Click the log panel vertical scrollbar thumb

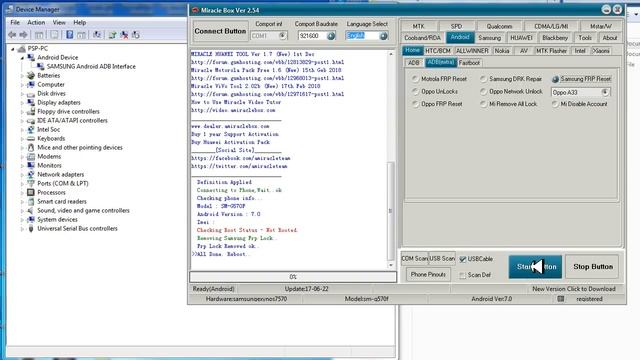tap(390, 211)
